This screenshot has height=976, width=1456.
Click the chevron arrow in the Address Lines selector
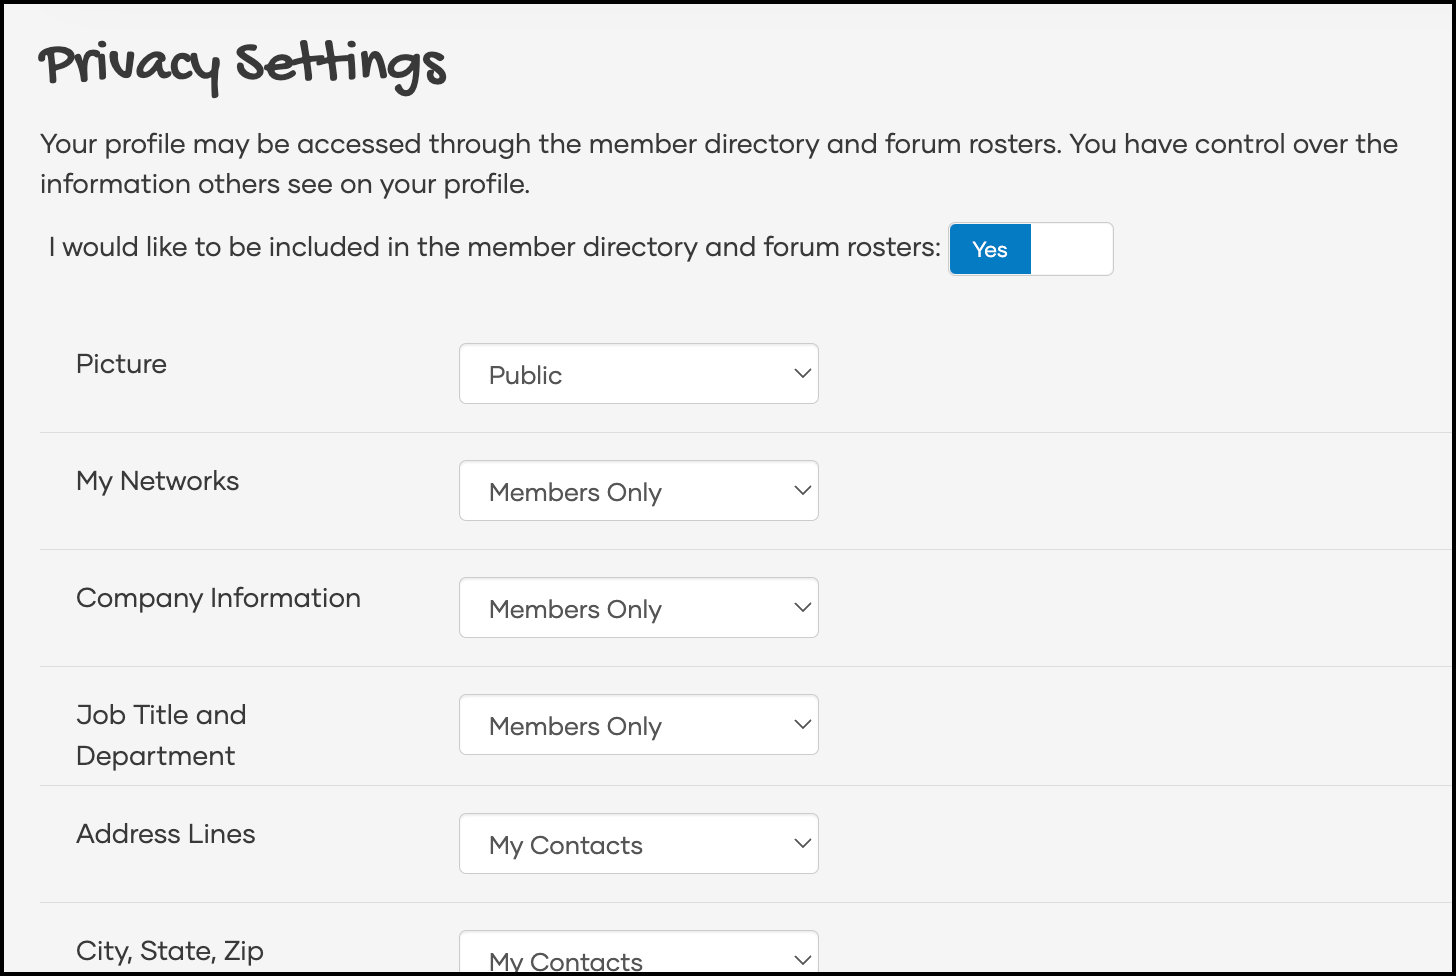(801, 844)
